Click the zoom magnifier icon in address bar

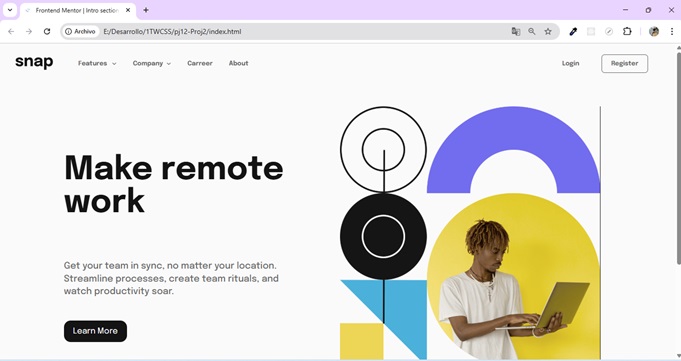pos(532,31)
